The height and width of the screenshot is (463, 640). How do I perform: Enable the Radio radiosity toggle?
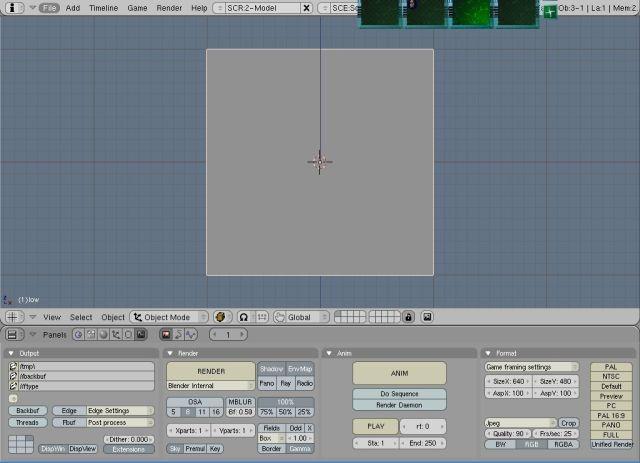coord(304,383)
